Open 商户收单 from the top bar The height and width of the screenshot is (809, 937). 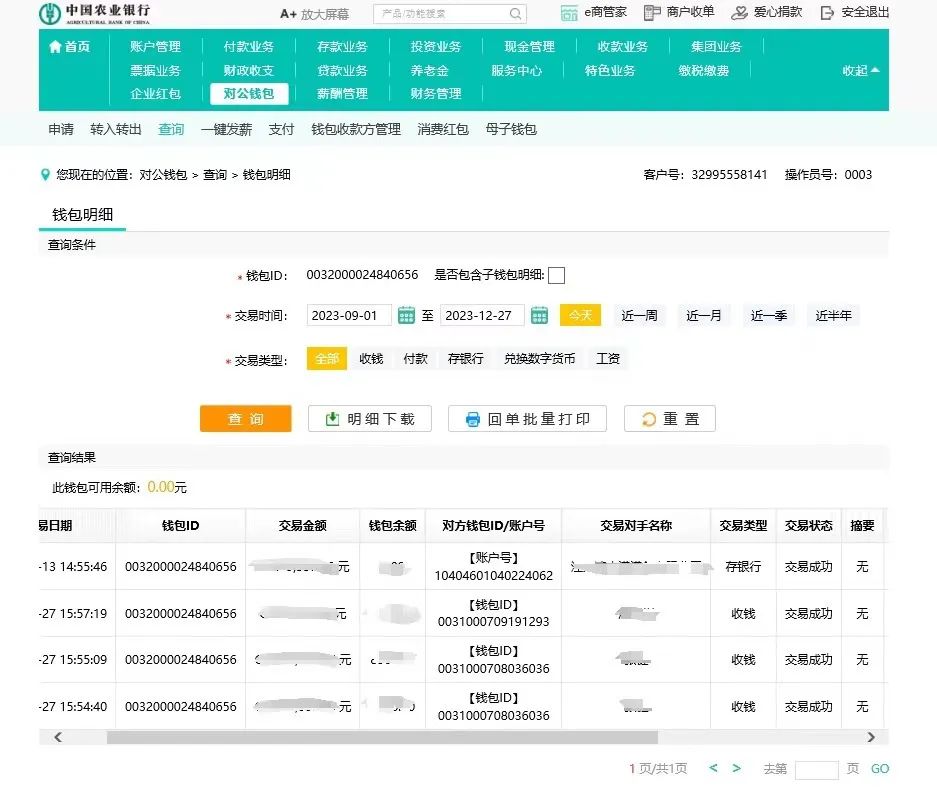click(679, 13)
